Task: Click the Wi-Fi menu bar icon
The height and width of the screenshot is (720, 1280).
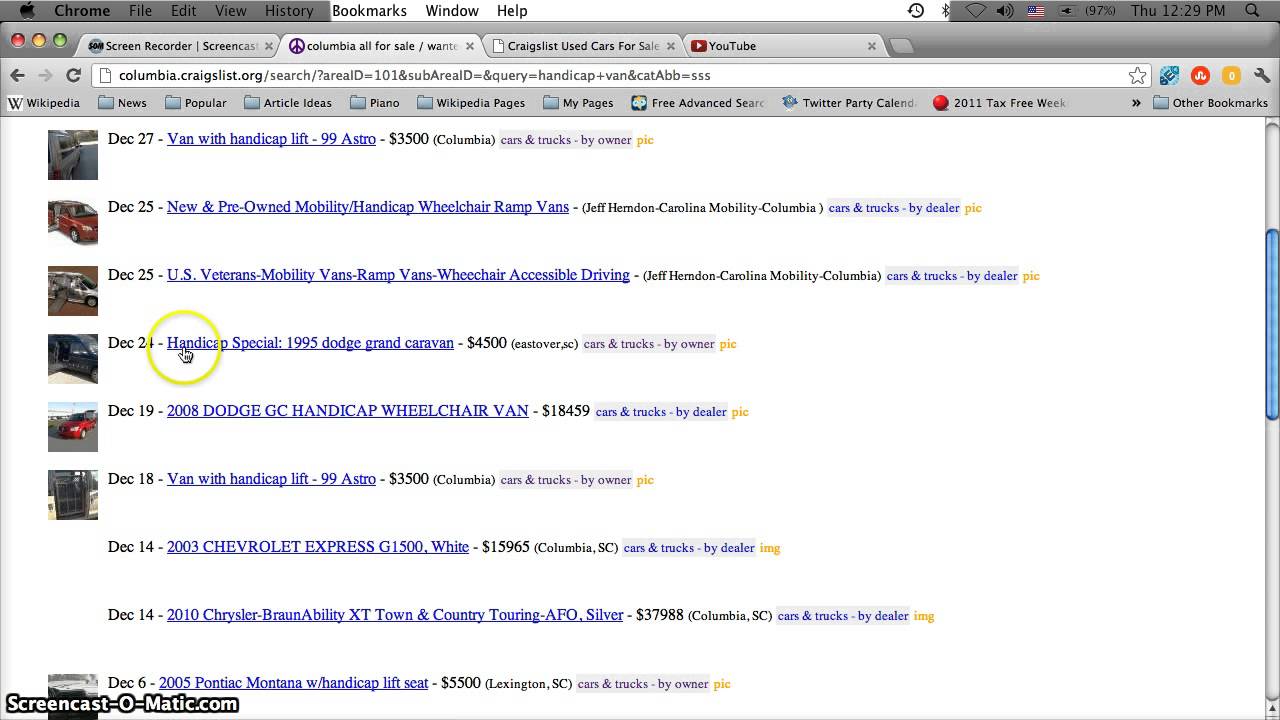Action: tap(976, 10)
